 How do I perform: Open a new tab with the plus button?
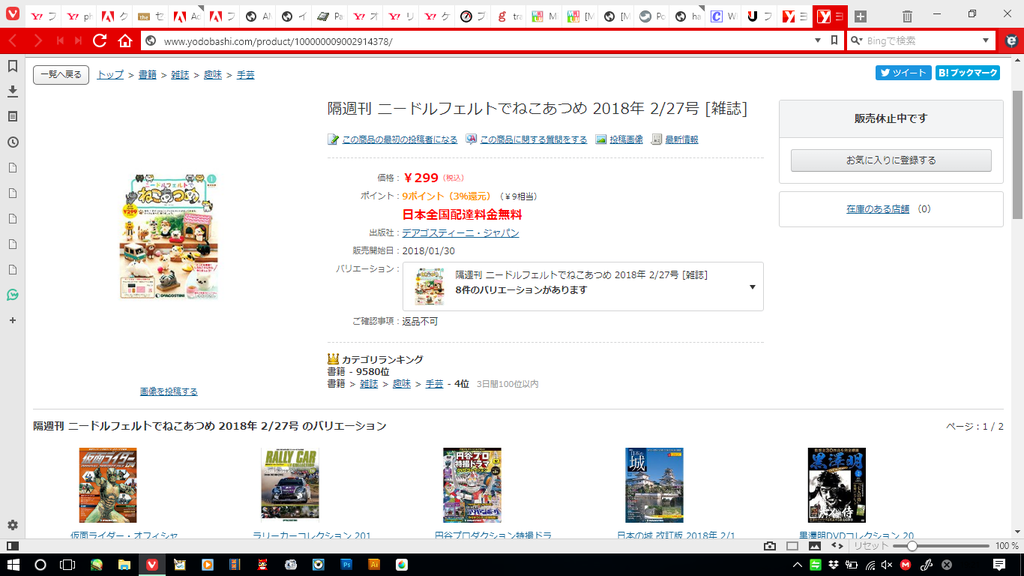pyautogui.click(x=860, y=17)
